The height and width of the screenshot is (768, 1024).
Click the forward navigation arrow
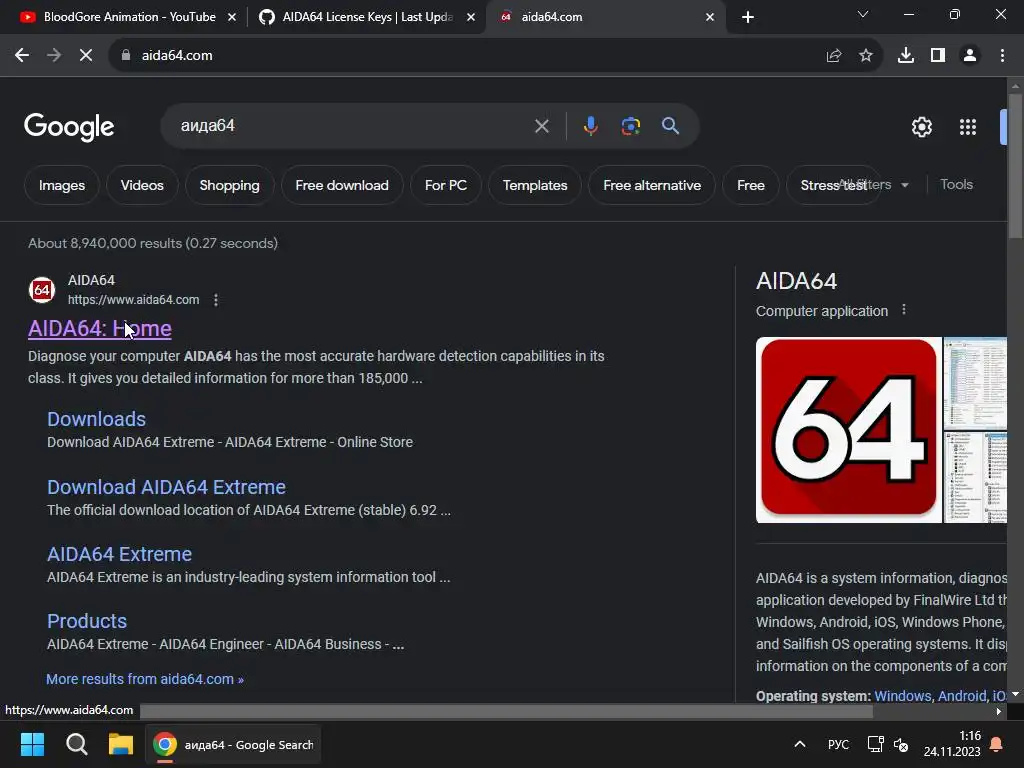(54, 56)
